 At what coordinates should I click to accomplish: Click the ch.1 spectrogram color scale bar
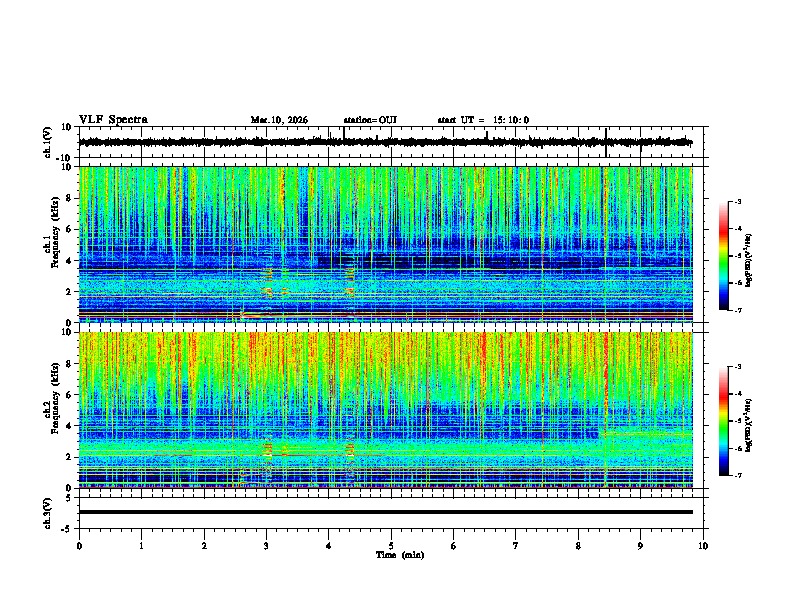click(x=723, y=256)
